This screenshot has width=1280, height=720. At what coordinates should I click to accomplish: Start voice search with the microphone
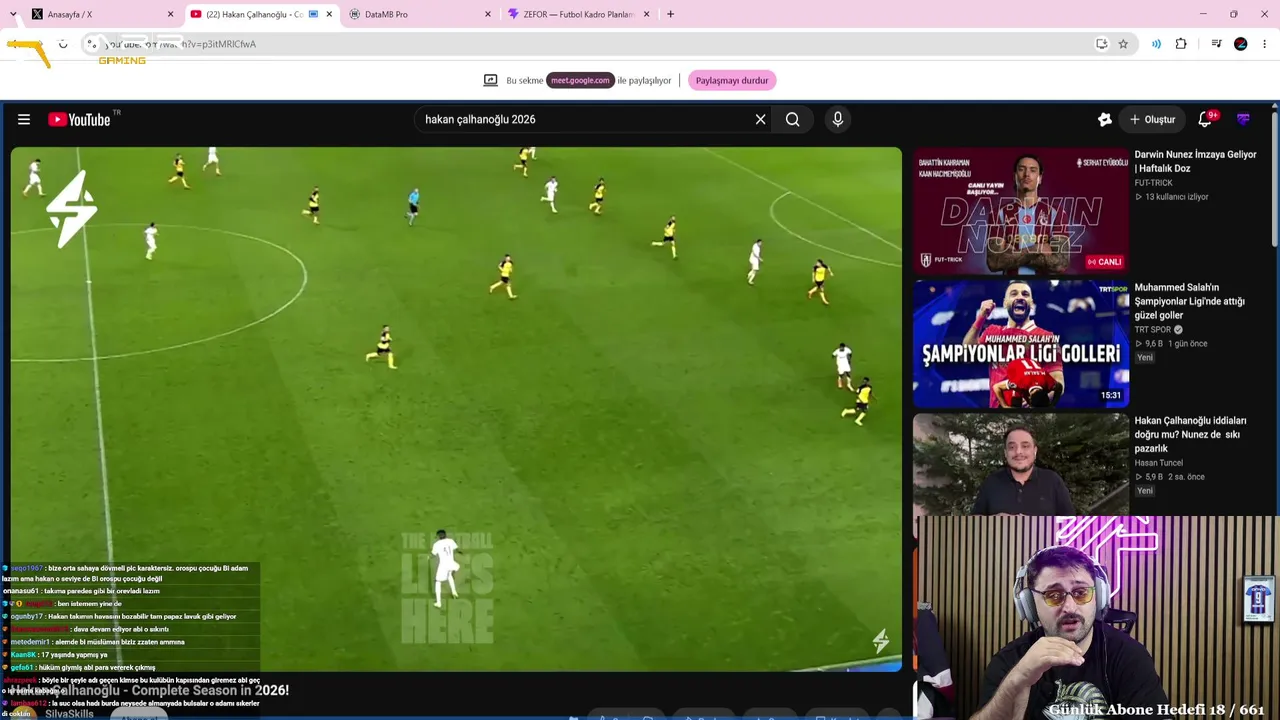(838, 119)
